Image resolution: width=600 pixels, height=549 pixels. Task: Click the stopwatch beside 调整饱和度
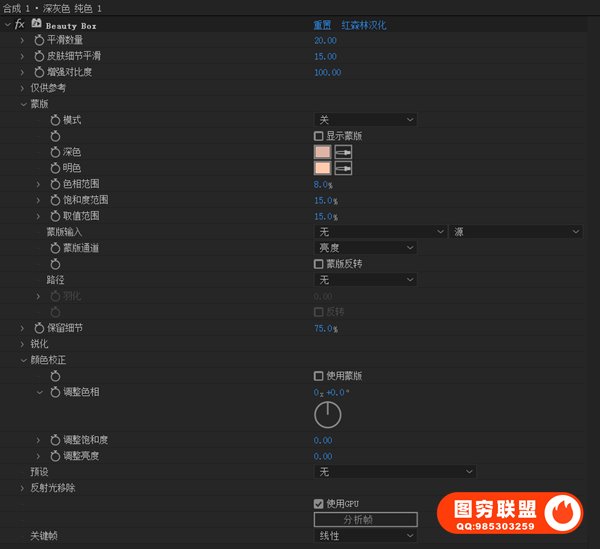55,440
